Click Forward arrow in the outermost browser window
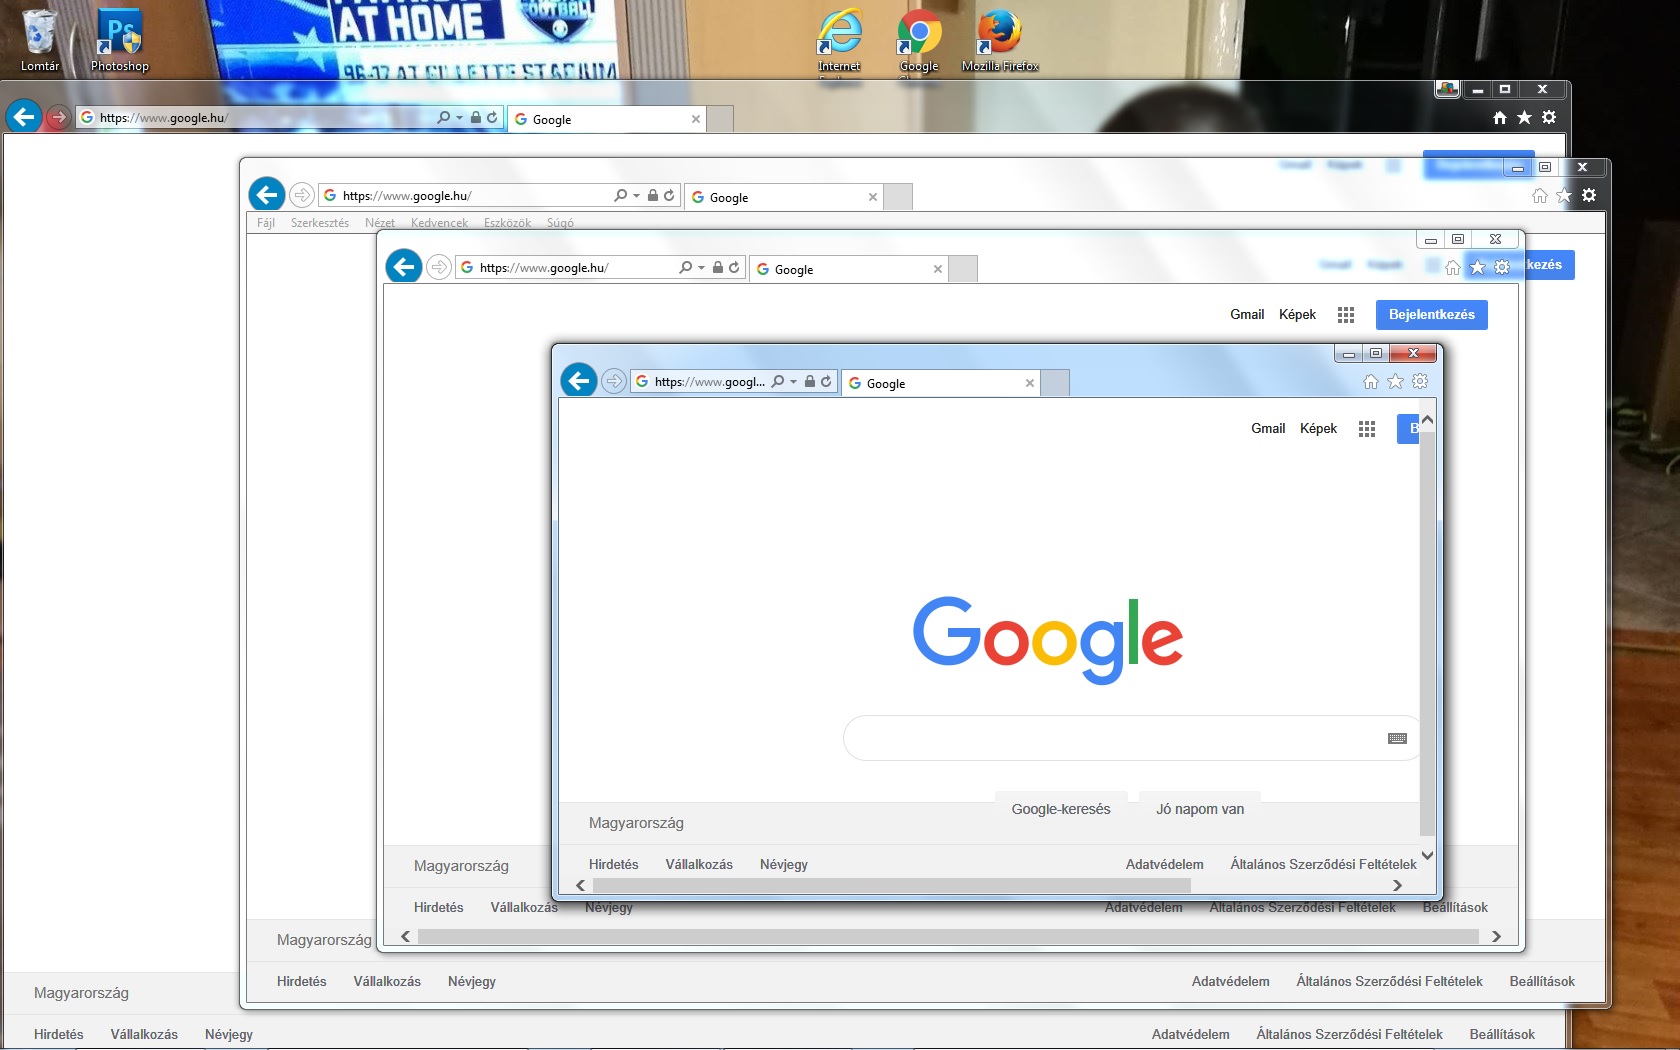This screenshot has width=1680, height=1050. (59, 117)
